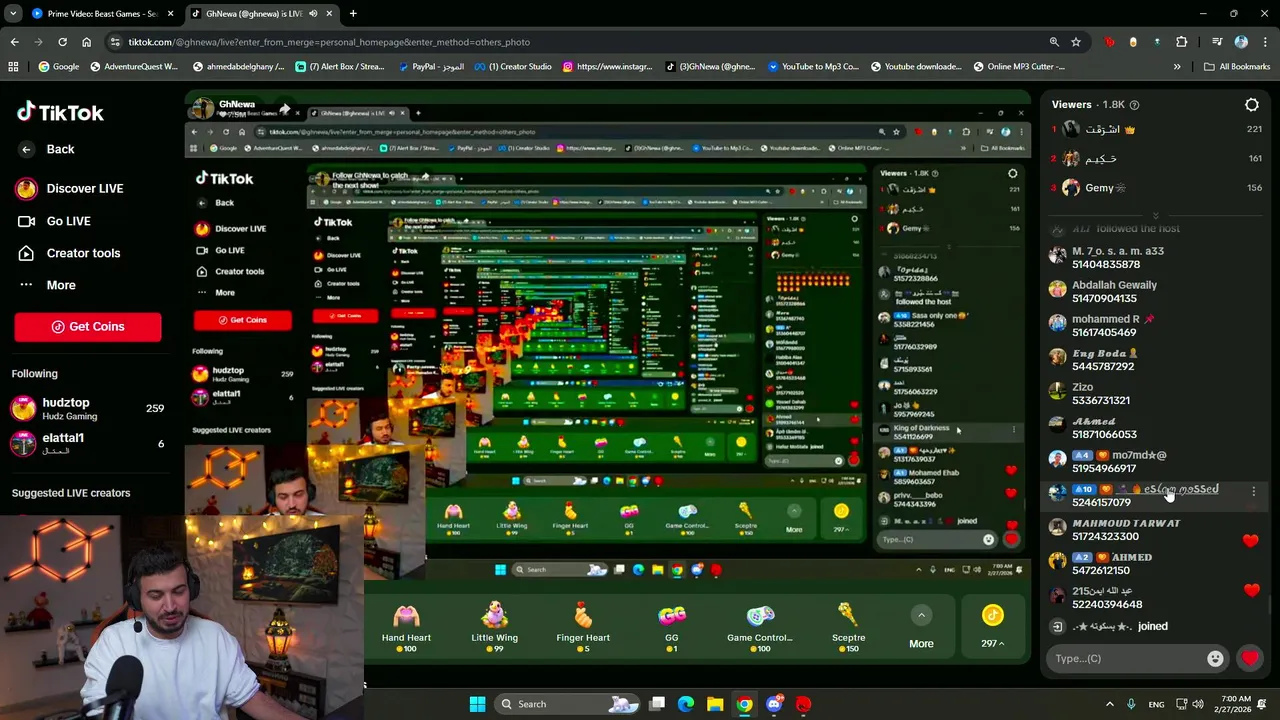Tap the red heart like button
The width and height of the screenshot is (1280, 720).
pyautogui.click(x=1250, y=658)
